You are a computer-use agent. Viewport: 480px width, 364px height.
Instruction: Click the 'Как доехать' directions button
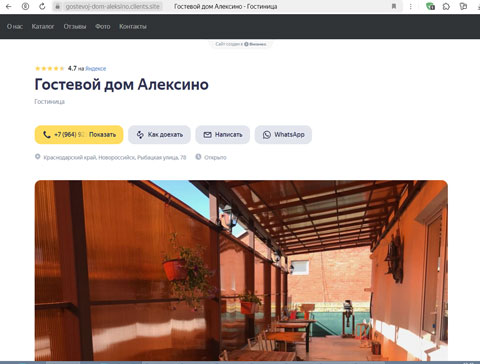point(159,135)
